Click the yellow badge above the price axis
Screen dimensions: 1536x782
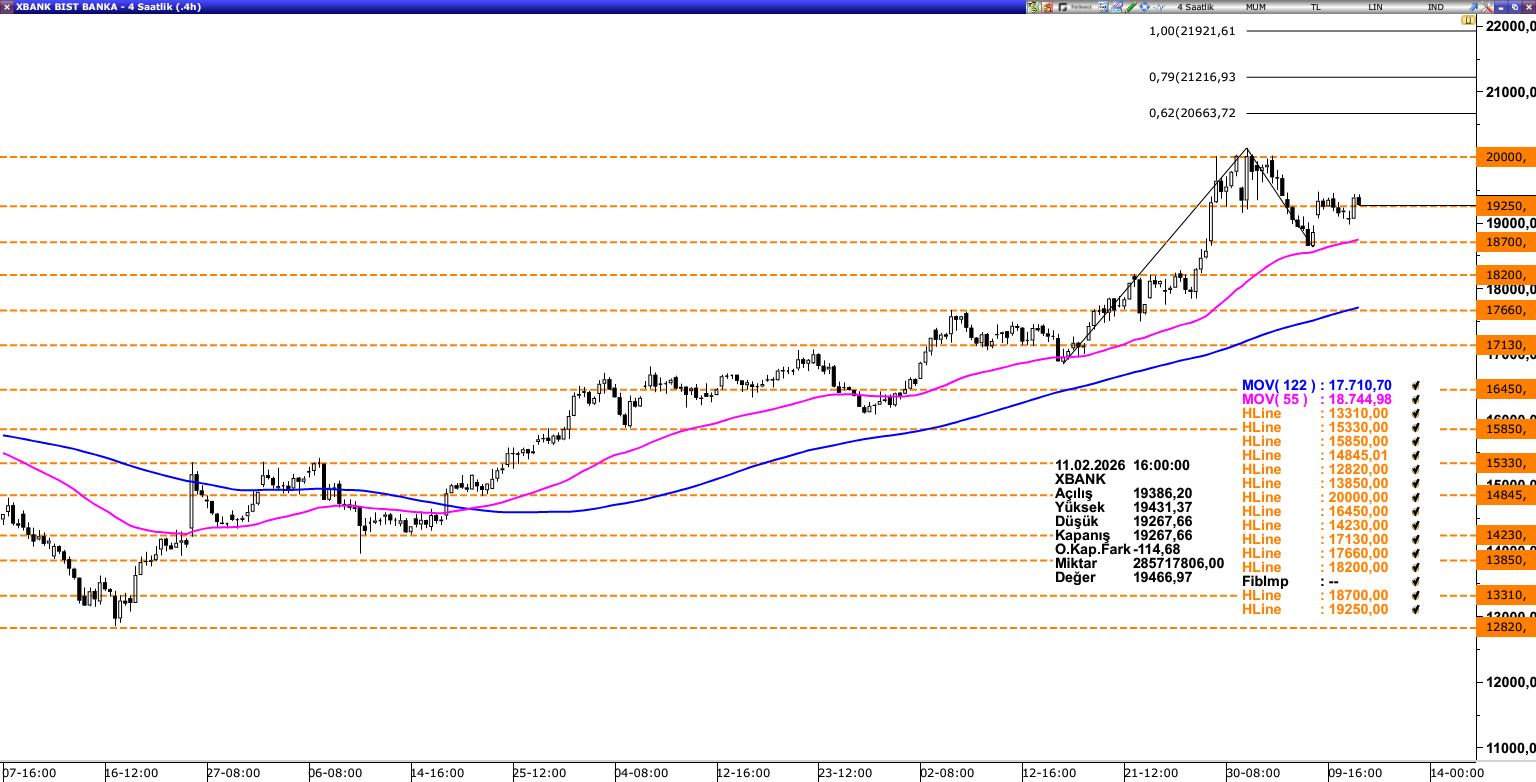(x=1468, y=20)
